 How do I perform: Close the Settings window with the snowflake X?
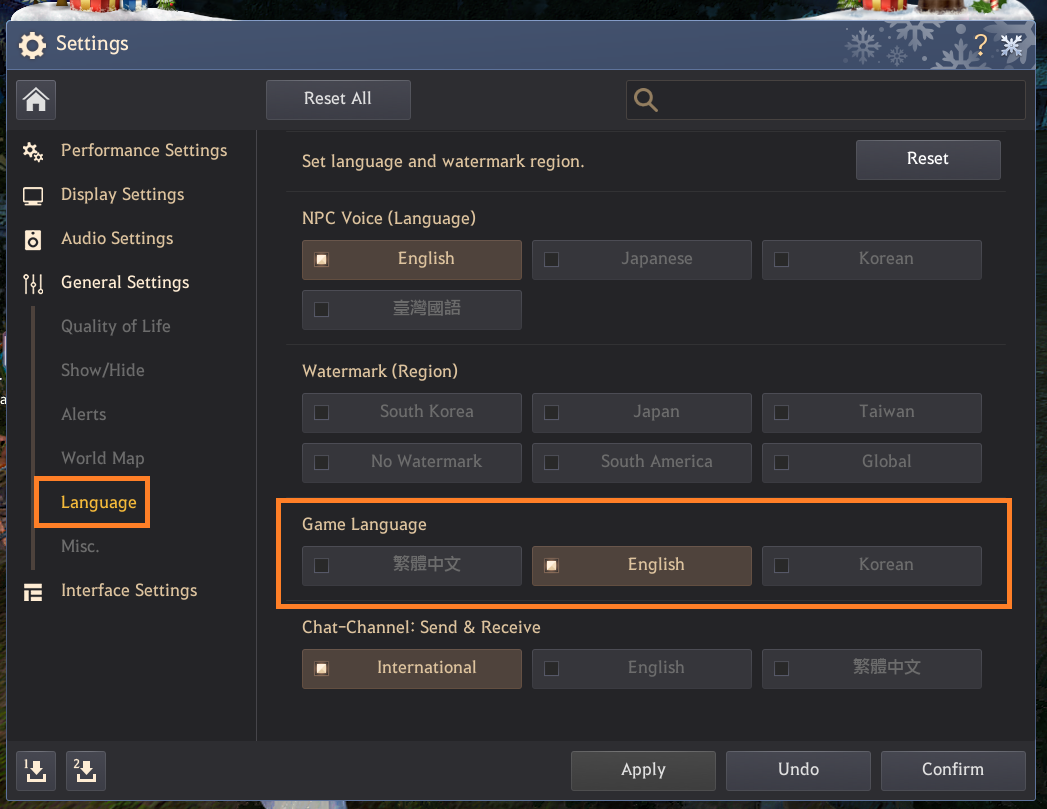pos(1012,45)
